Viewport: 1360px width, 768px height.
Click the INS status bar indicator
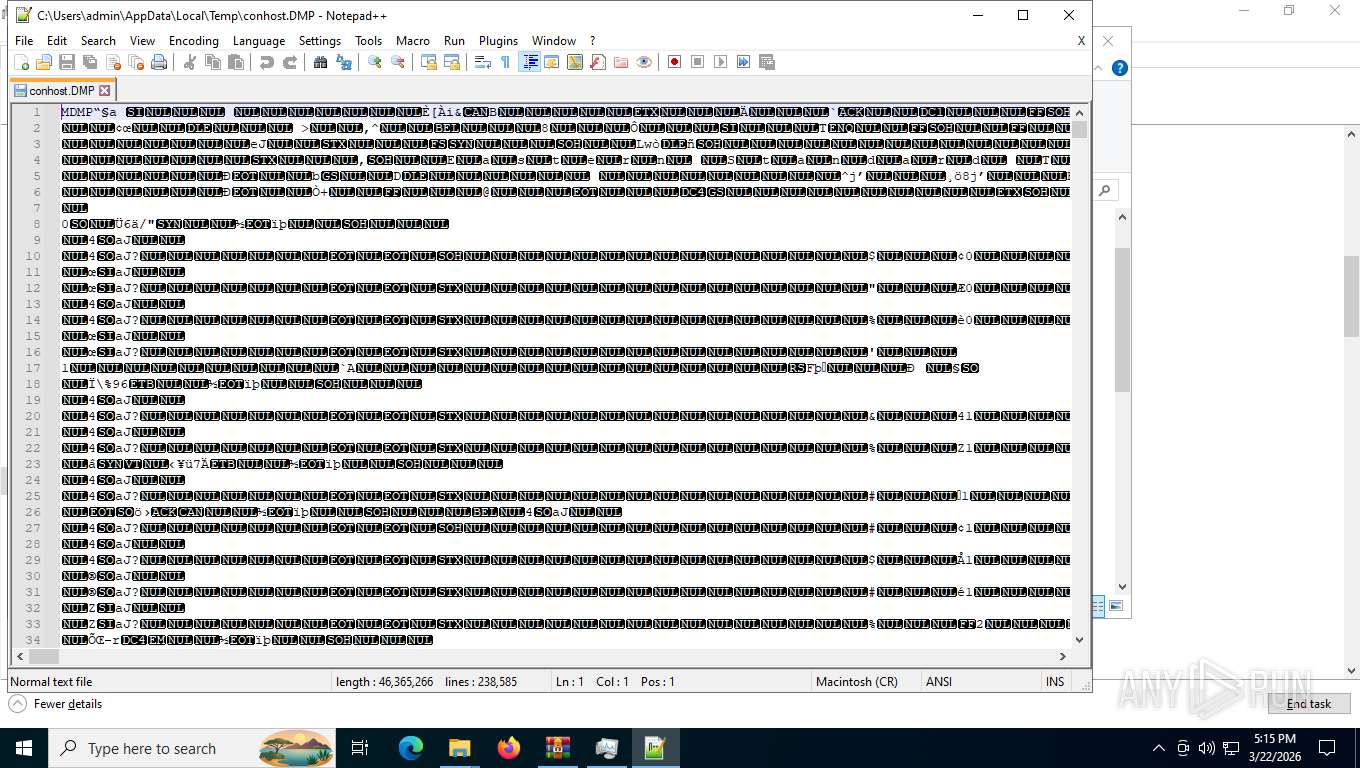pos(1055,681)
